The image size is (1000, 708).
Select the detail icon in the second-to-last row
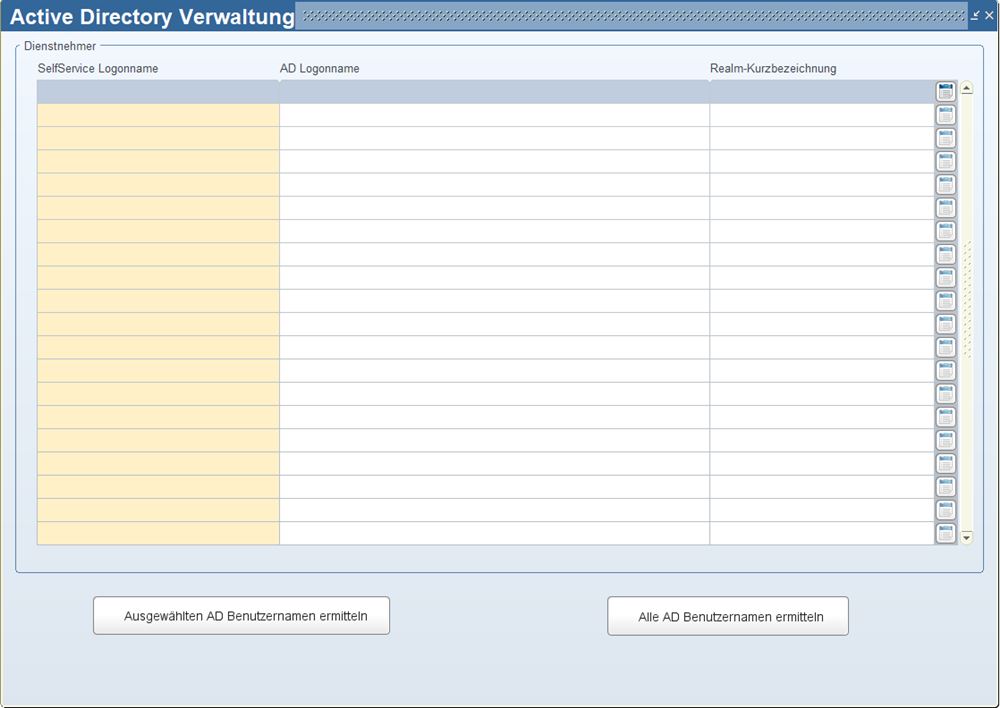click(945, 510)
